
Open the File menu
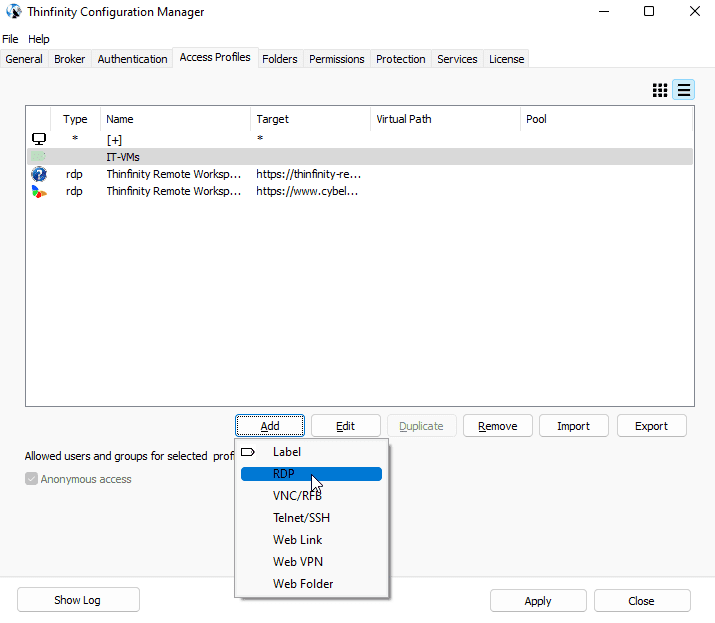[10, 39]
